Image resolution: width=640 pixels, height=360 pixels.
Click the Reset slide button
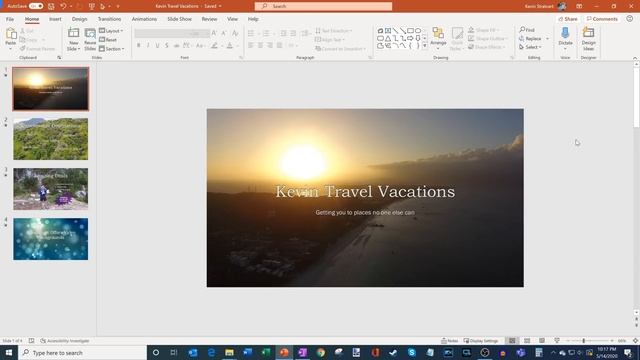(108, 40)
